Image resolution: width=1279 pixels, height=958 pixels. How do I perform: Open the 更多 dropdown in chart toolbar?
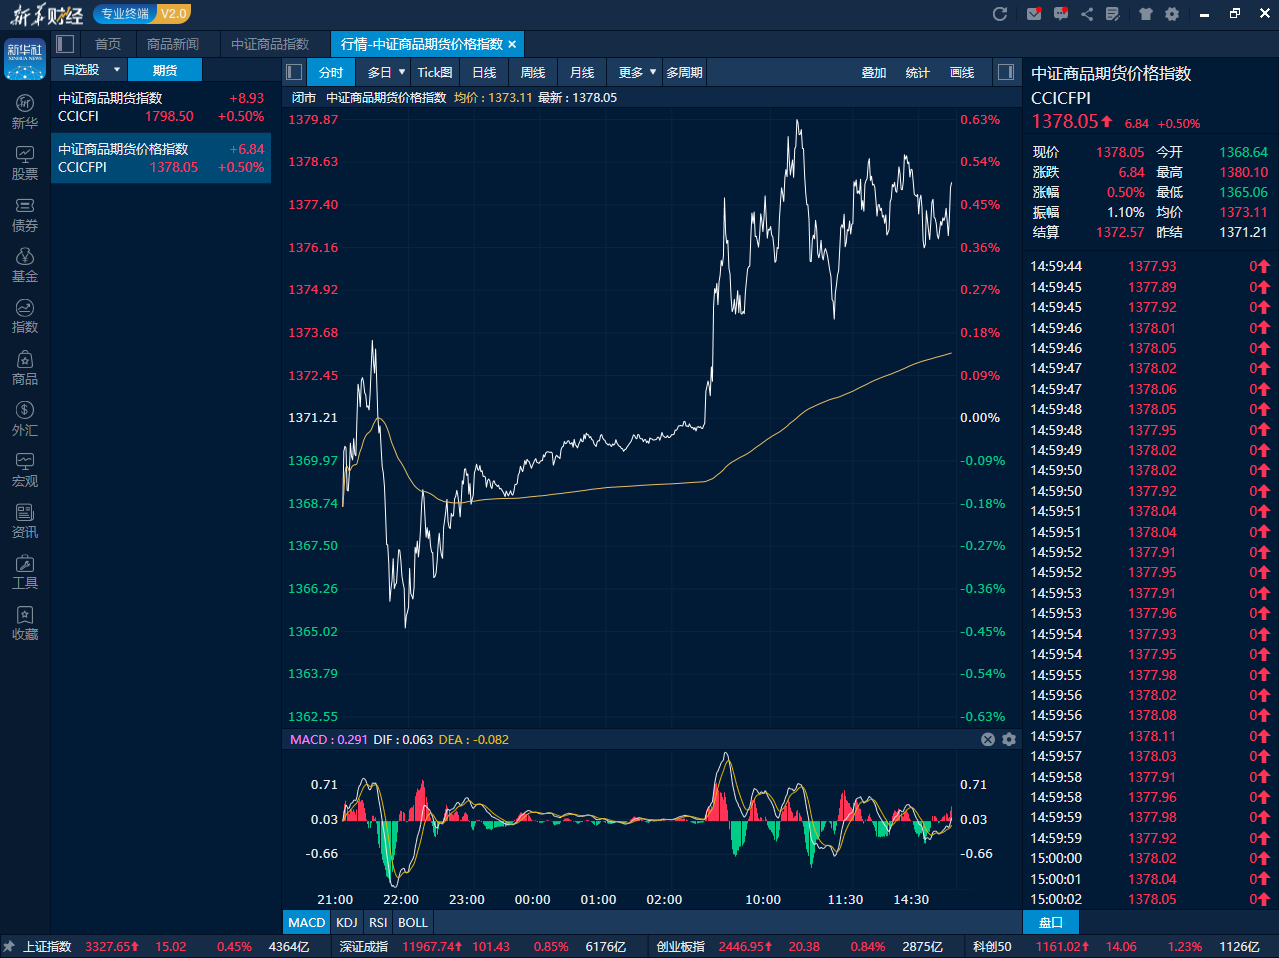pyautogui.click(x=652, y=72)
